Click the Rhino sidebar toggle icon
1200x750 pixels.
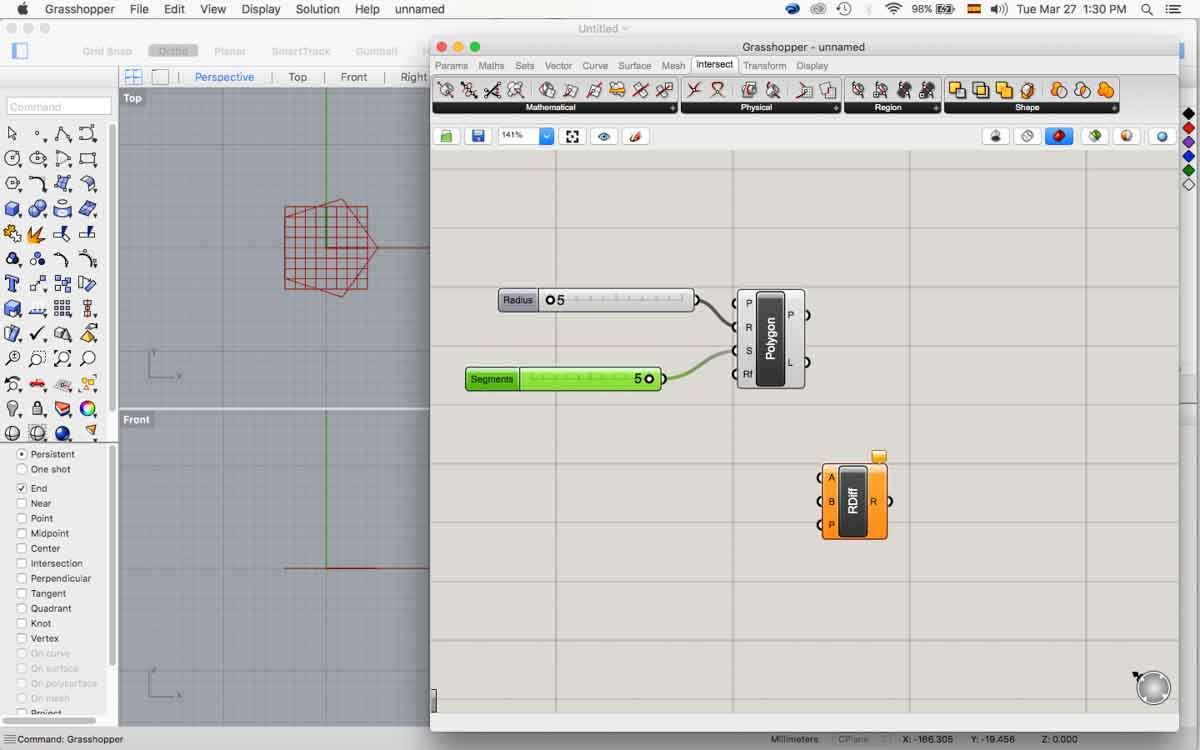pos(19,51)
